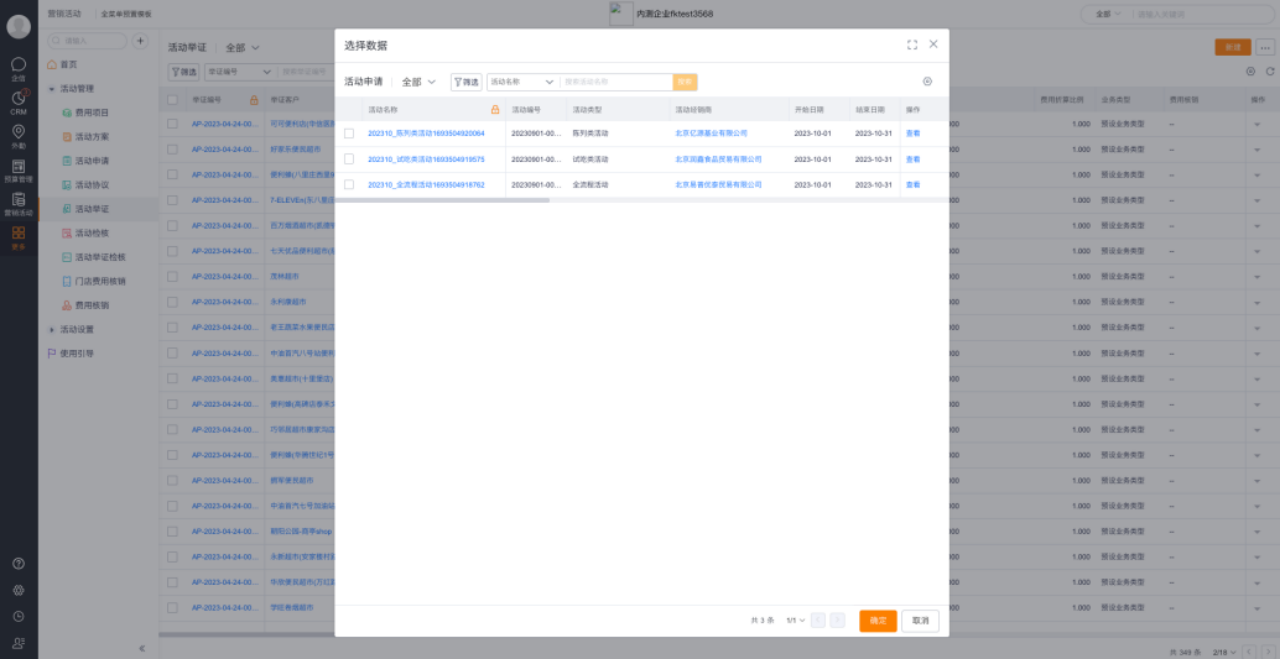The width and height of the screenshot is (1280, 659).
Task: Toggle fullscreen icon in 选择数据 dialog
Action: pos(912,45)
